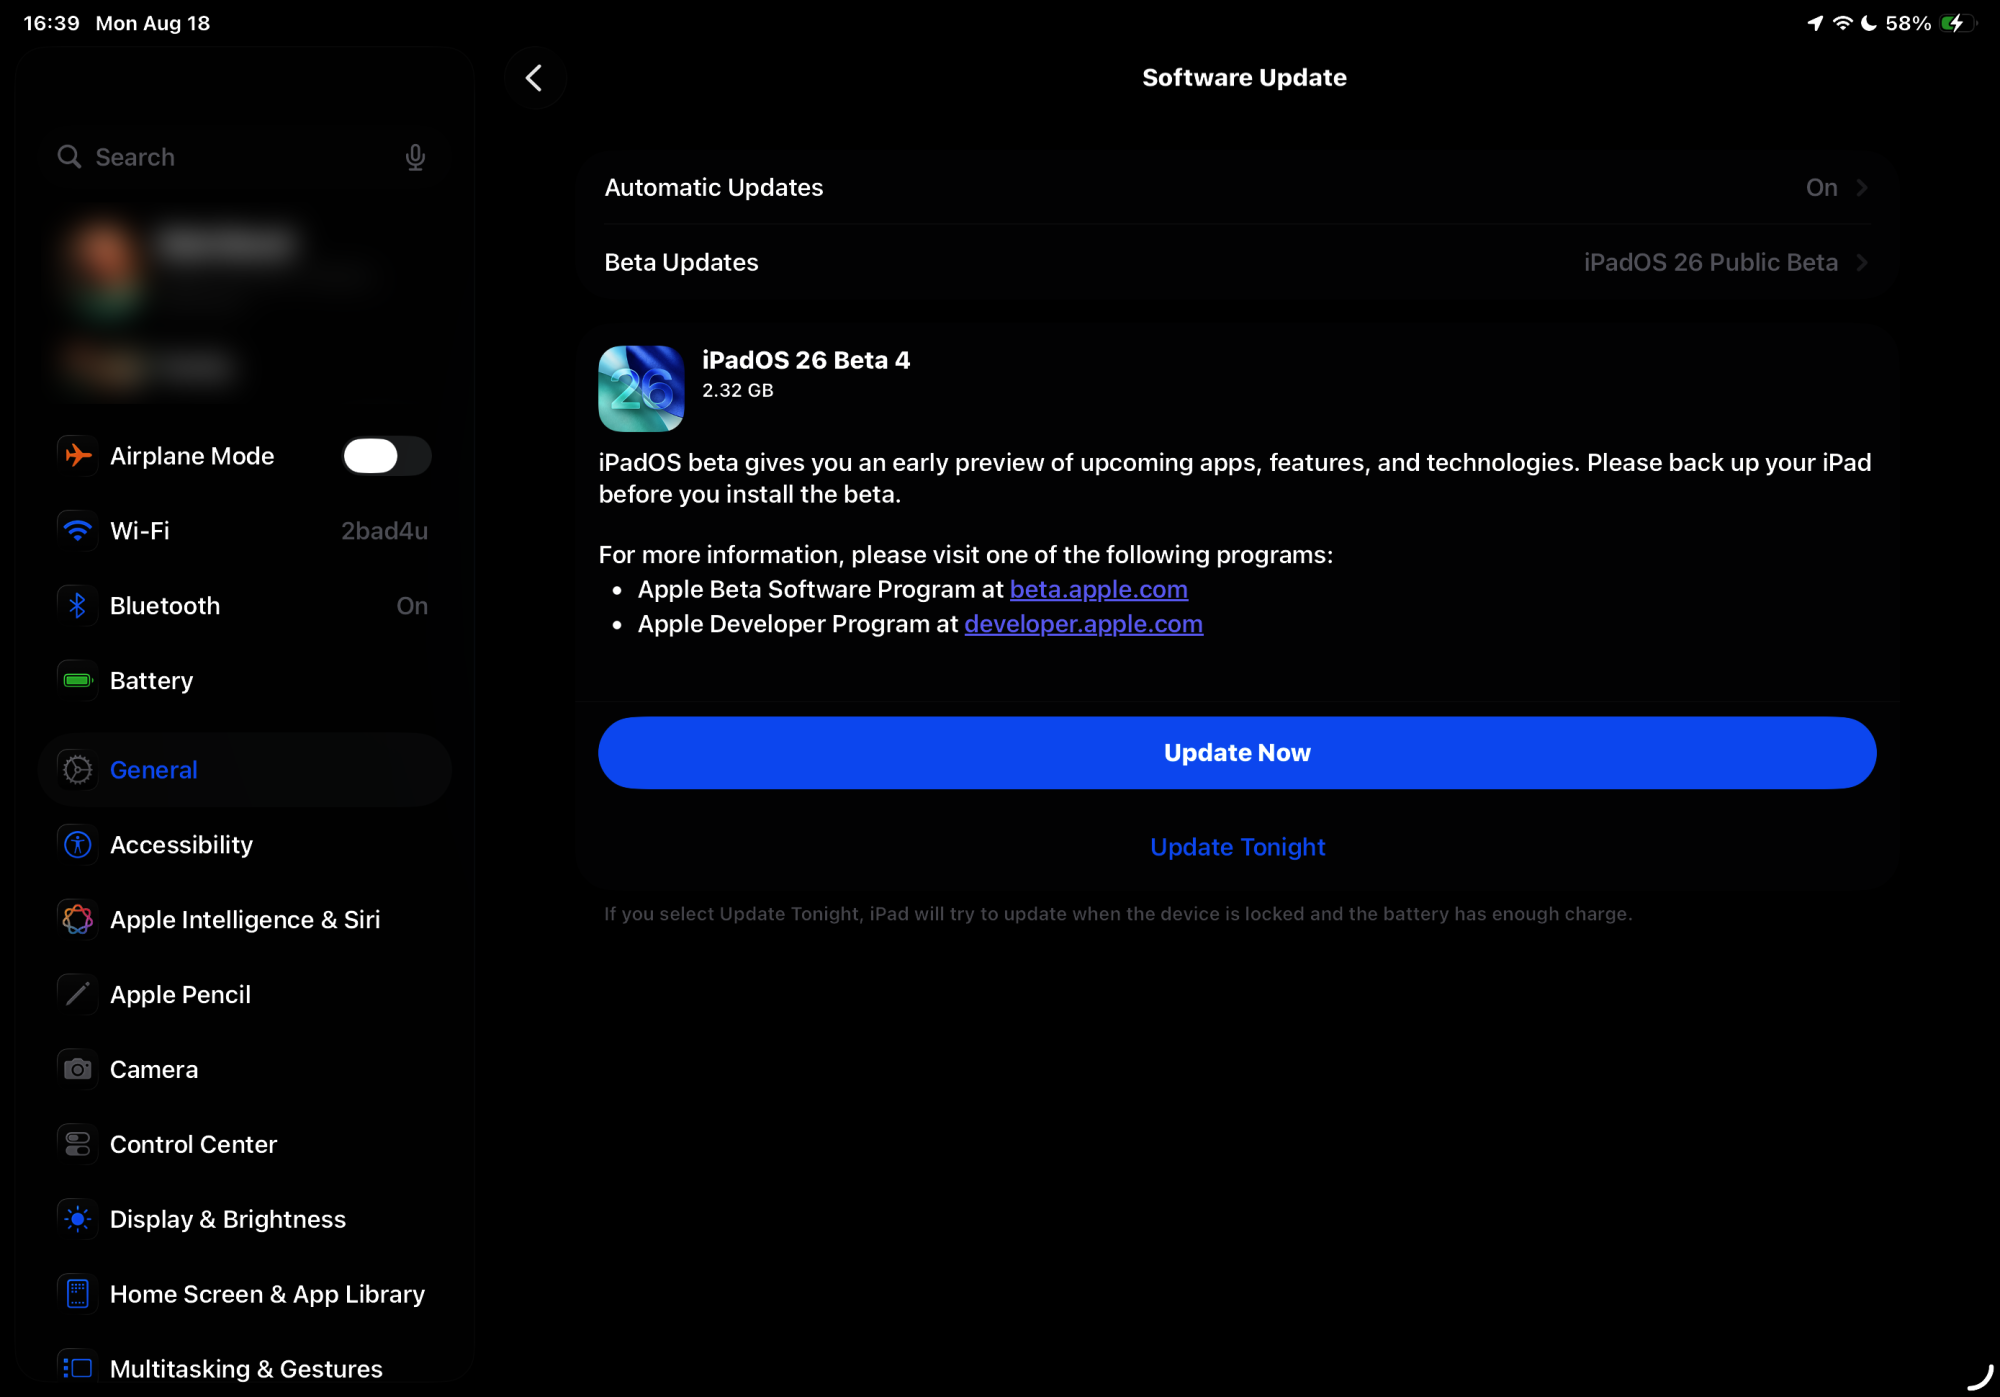Viewport: 2000px width, 1397px height.
Task: Open Control Center settings
Action: 193,1145
